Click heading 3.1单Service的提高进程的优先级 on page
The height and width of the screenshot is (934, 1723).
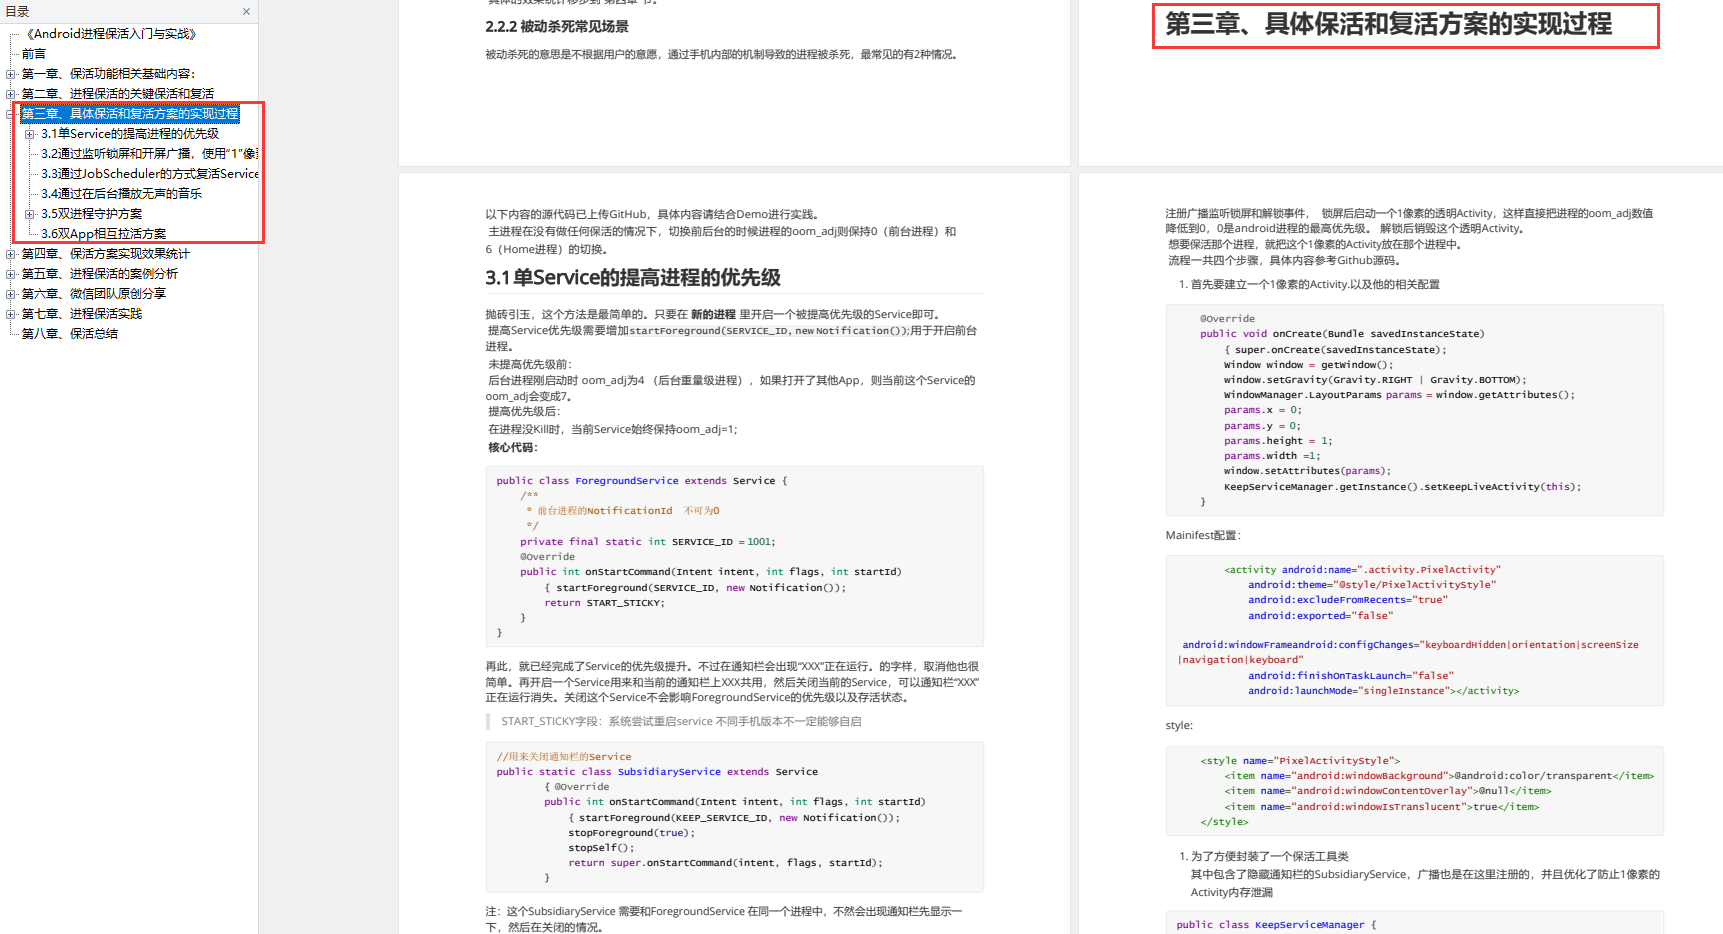pyautogui.click(x=633, y=278)
